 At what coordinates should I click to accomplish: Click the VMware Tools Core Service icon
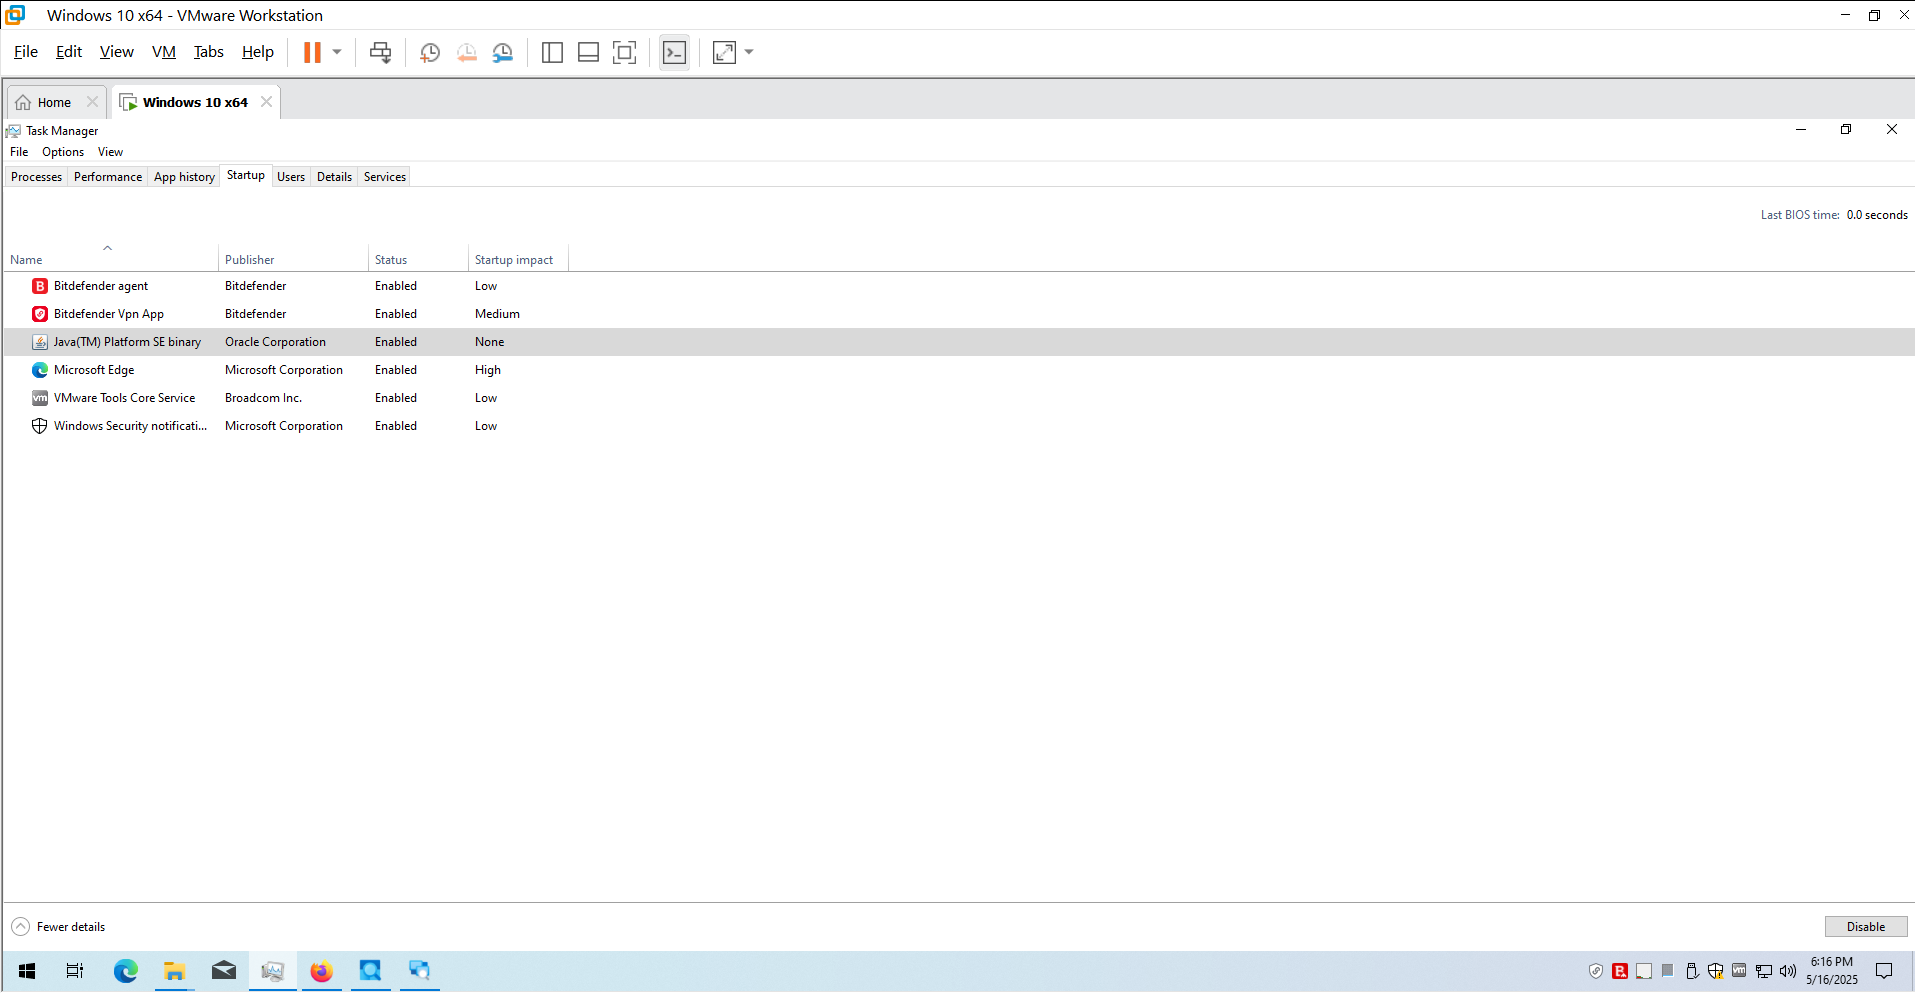click(x=40, y=398)
